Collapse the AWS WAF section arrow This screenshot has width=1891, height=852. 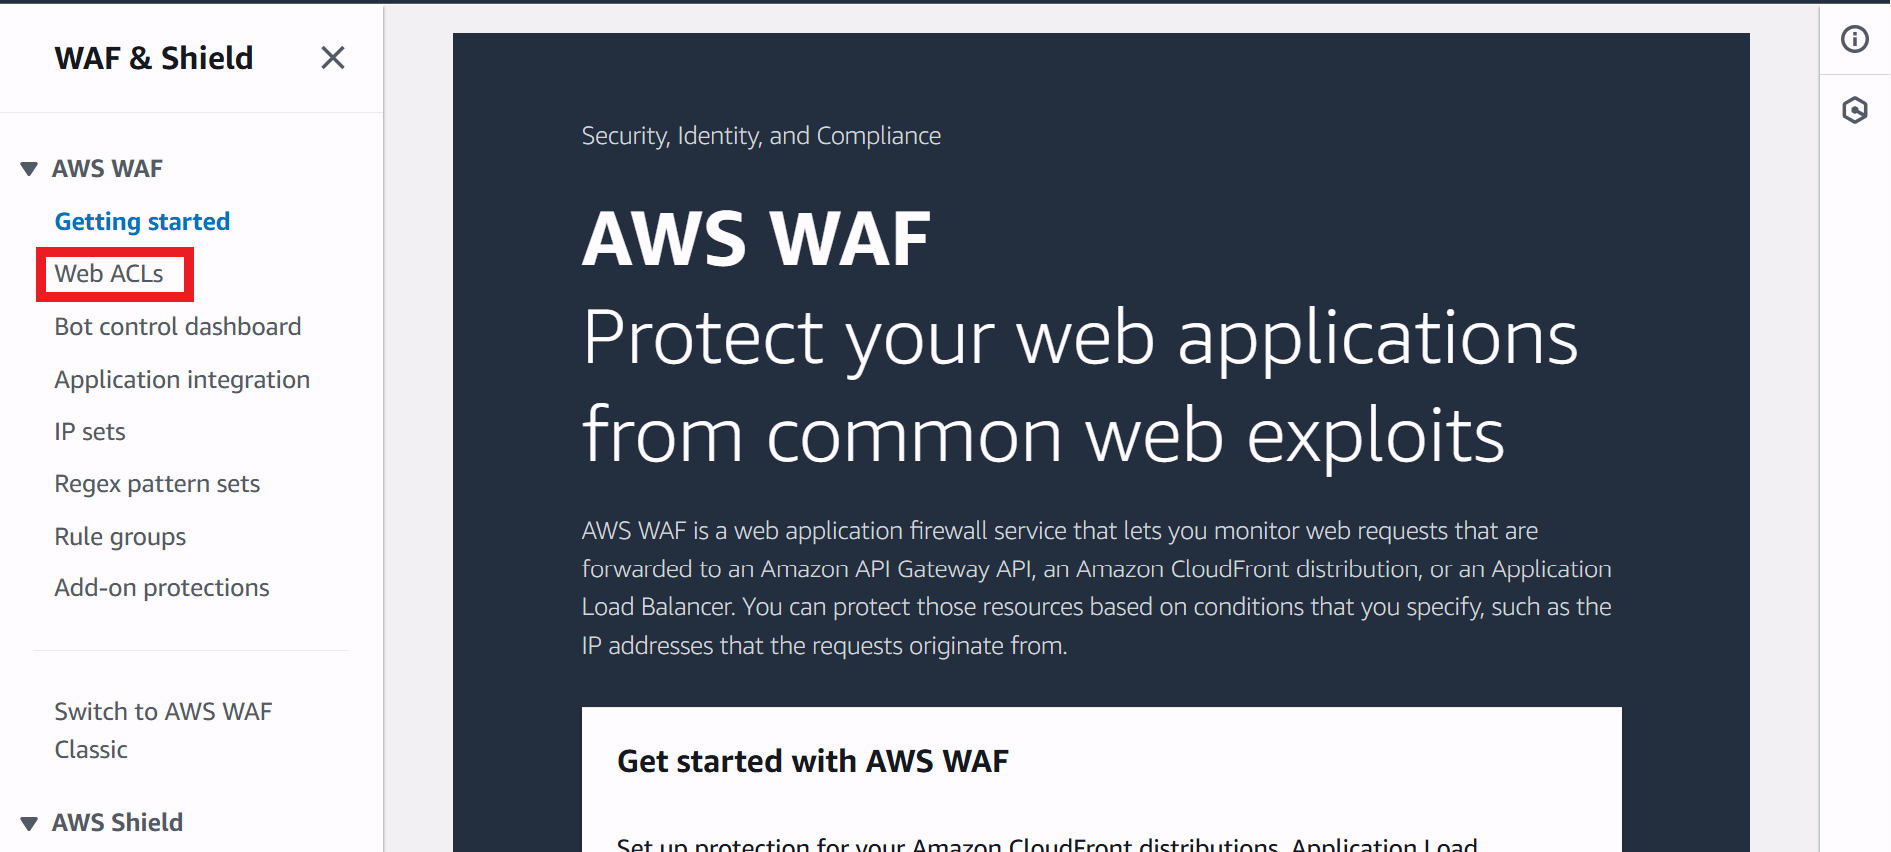click(29, 169)
